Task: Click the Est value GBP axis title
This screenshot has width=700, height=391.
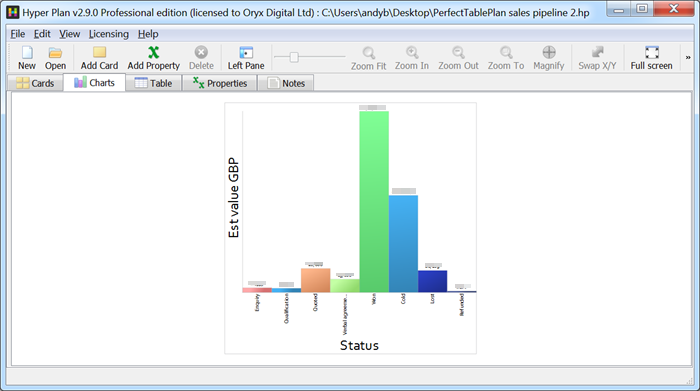Action: [233, 198]
